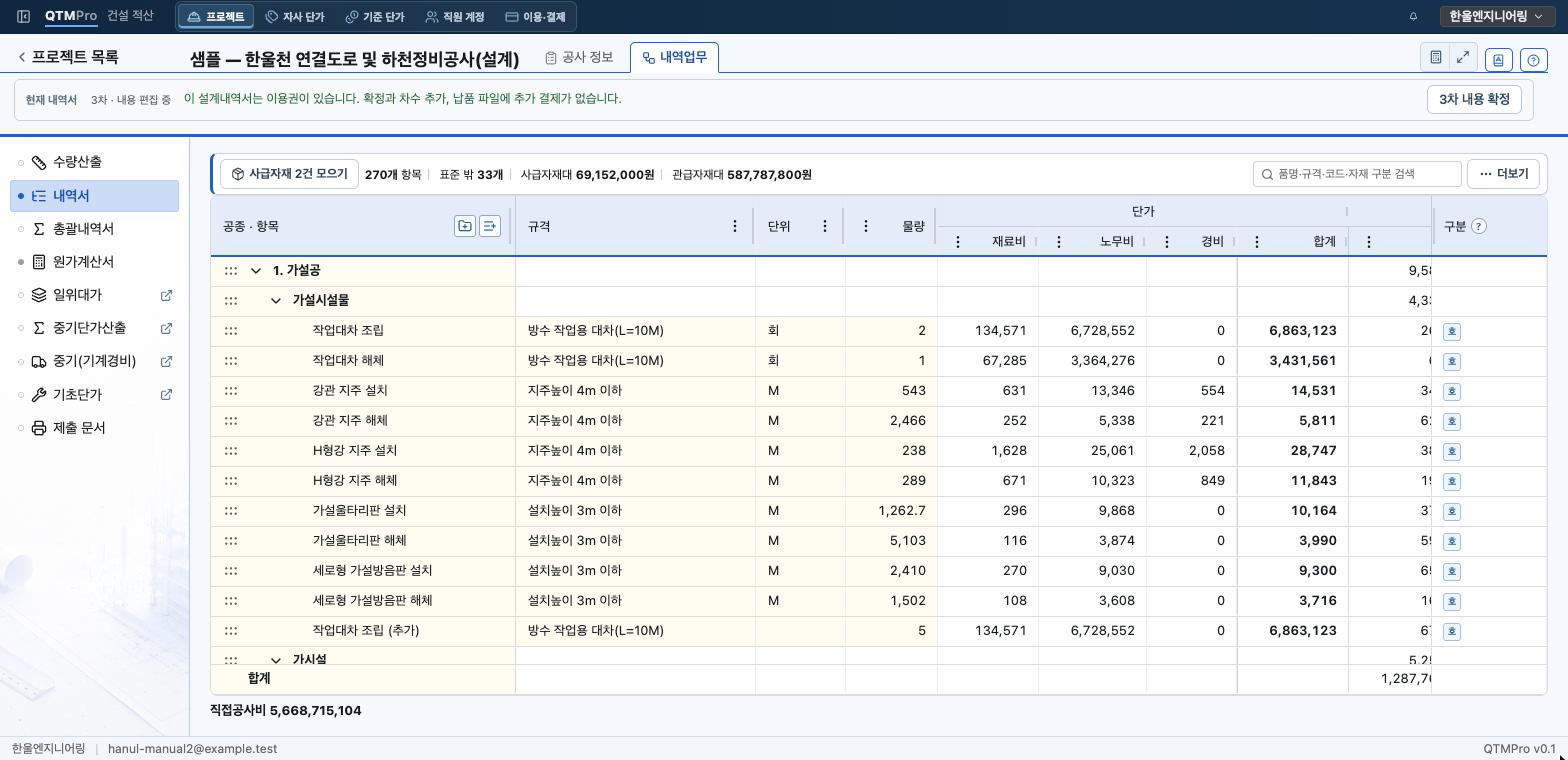Click the add folder icon in 공종·항목 header

click(x=465, y=226)
